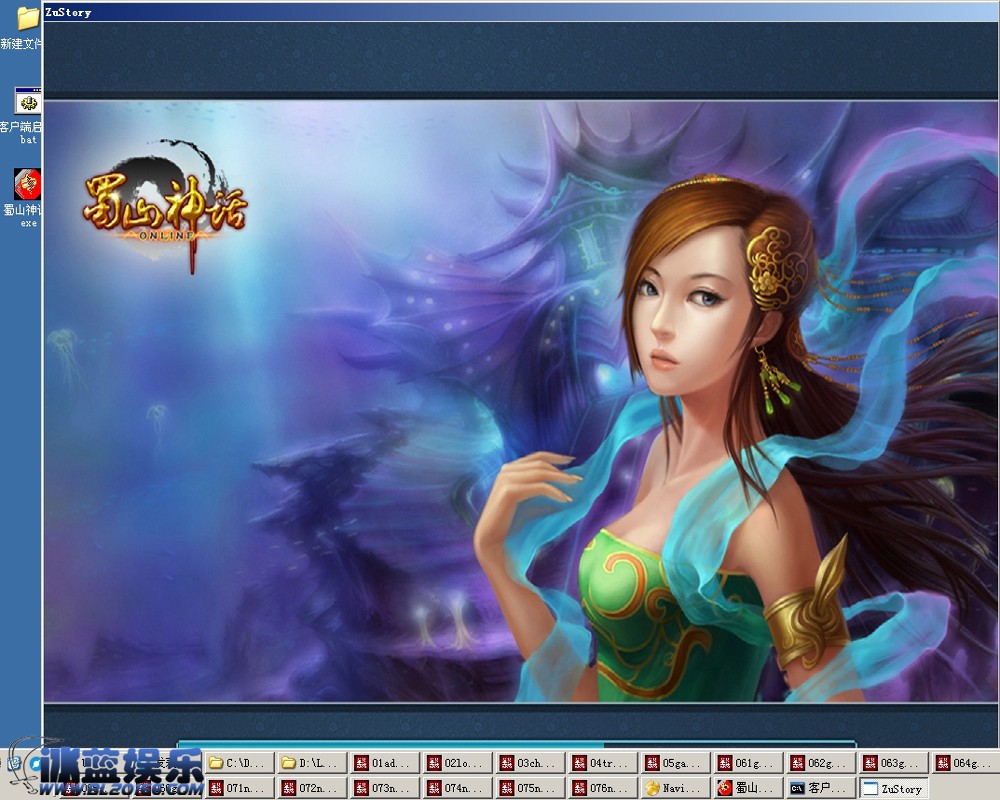Activate the 05ga... taskbar window
Image resolution: width=1000 pixels, height=800 pixels.
(676, 762)
